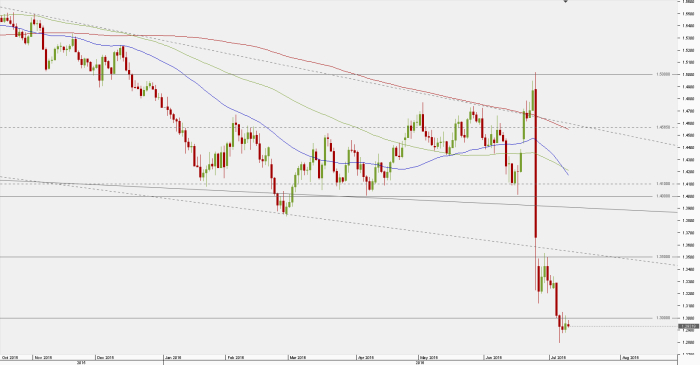Screen dimensions: 700x365
Task: Select the dashed 1.41000 level label
Action: [663, 183]
